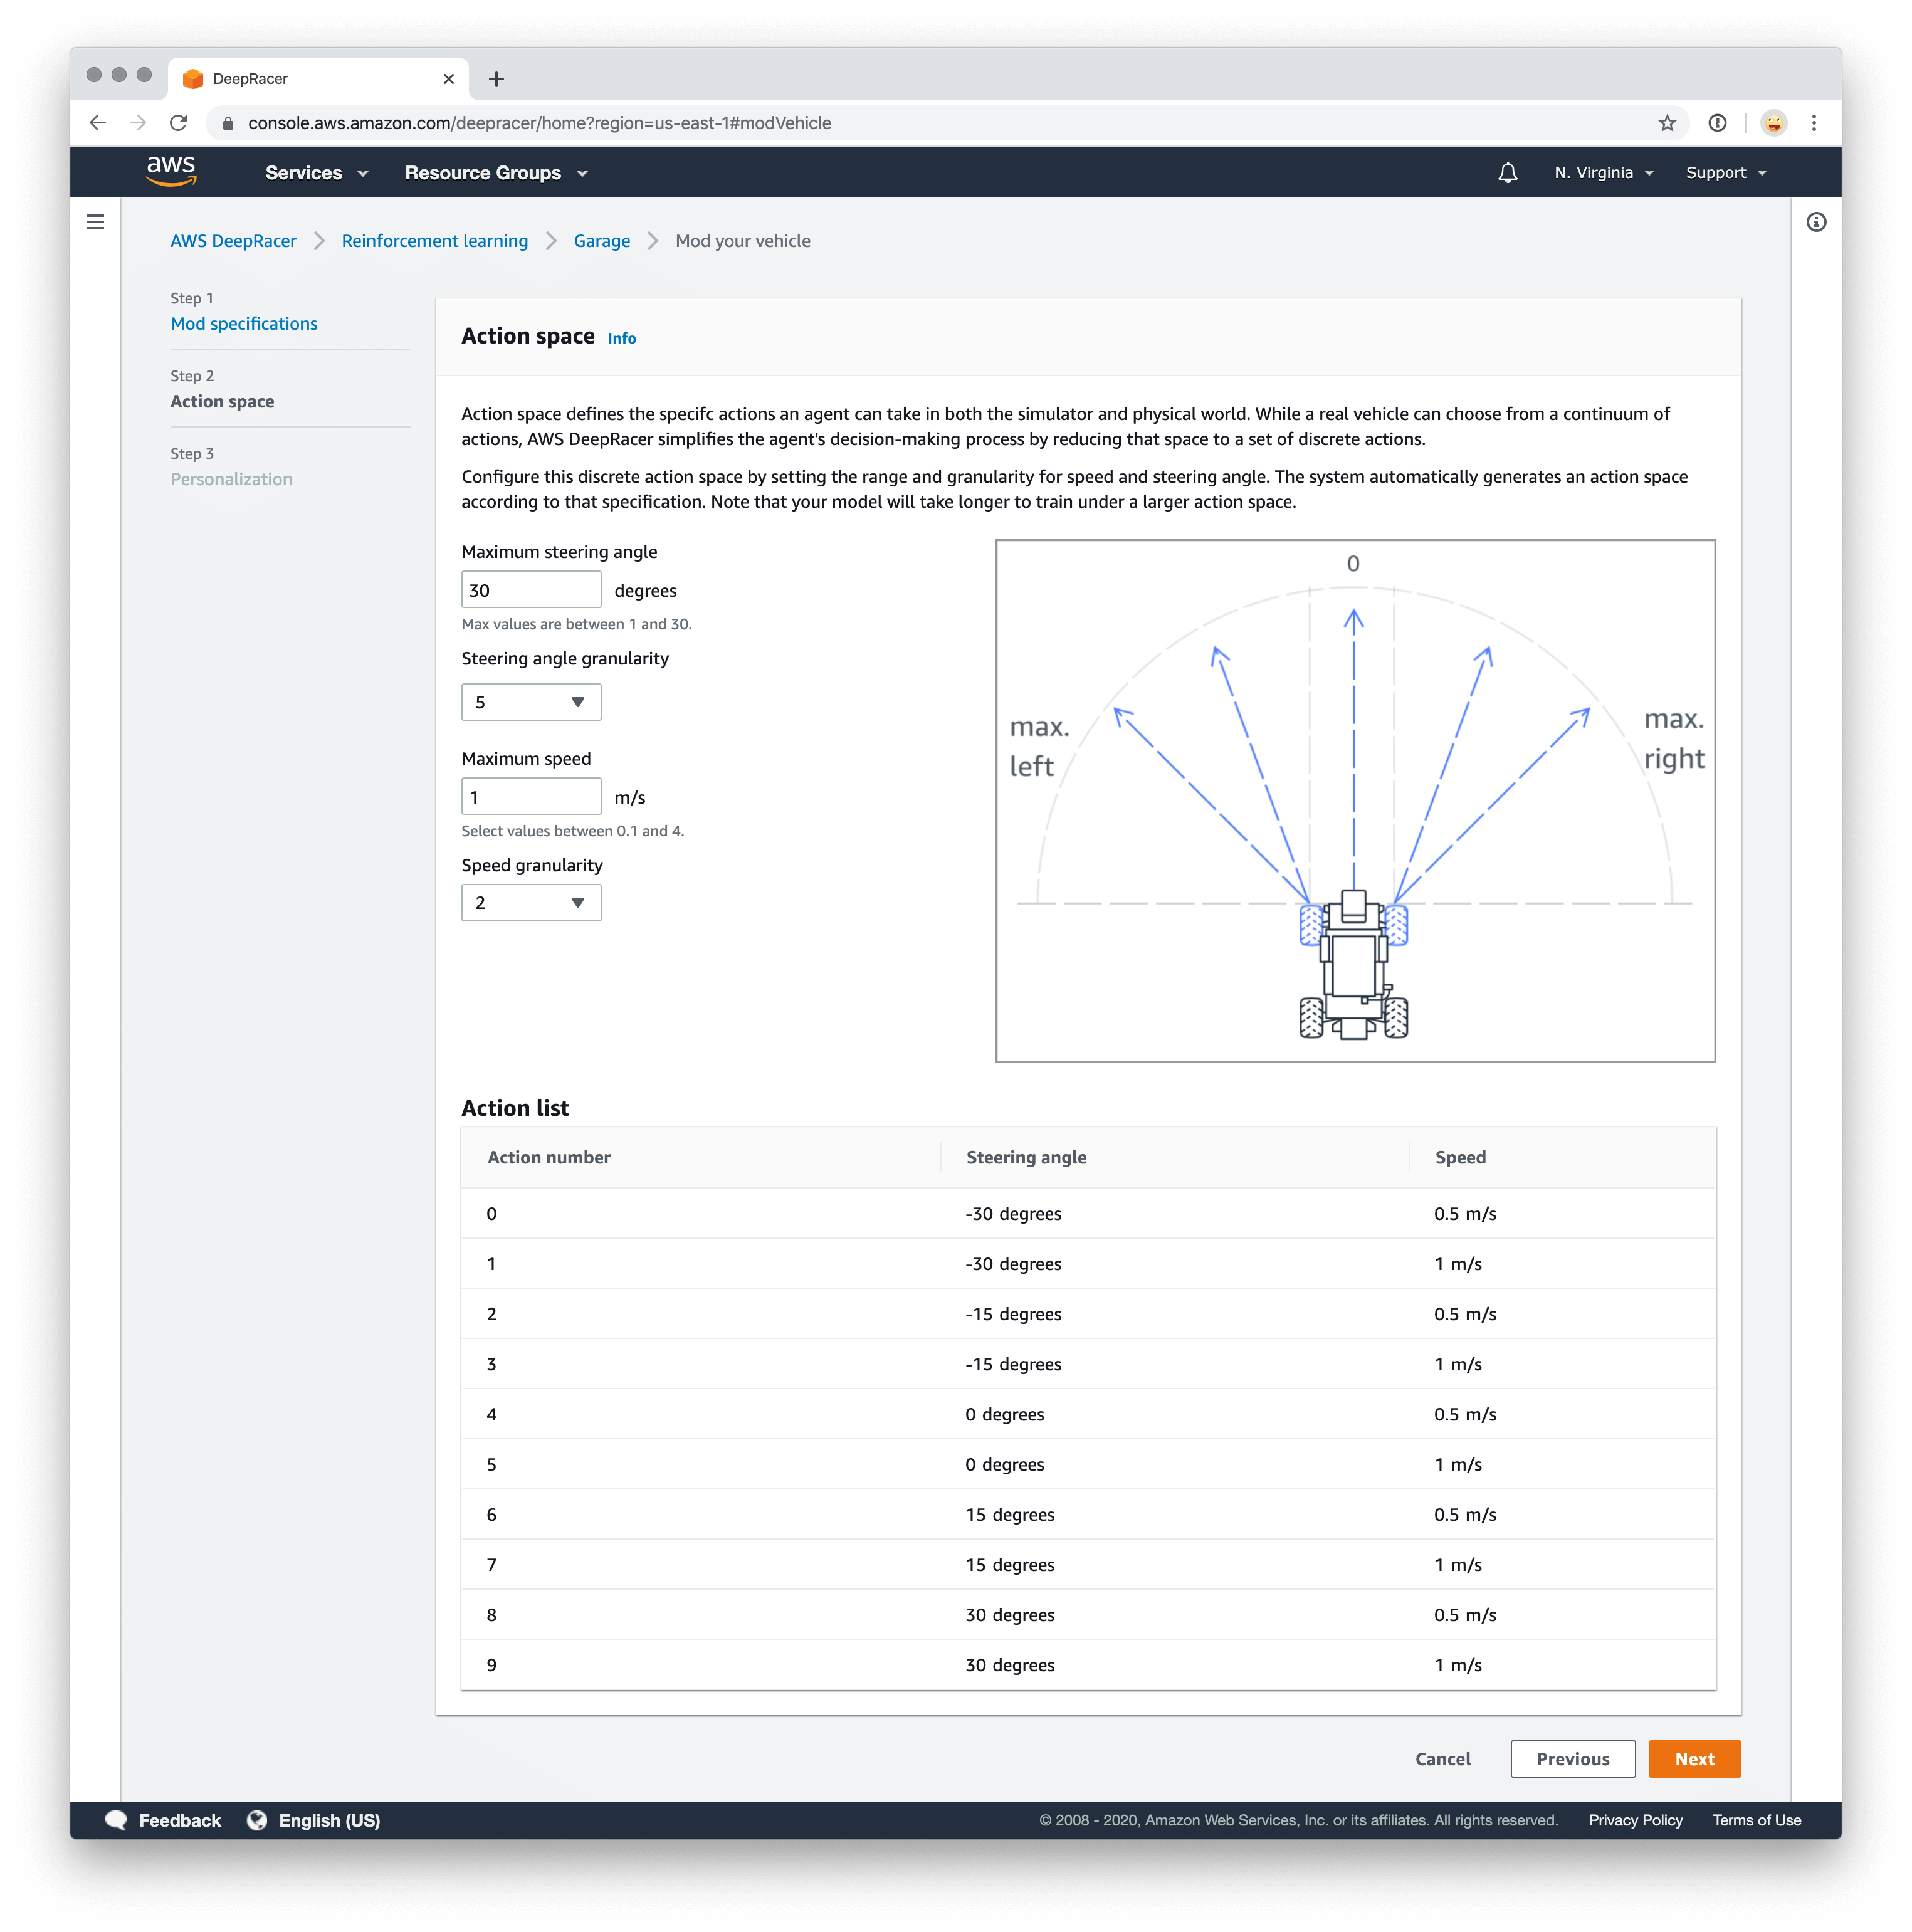Open the Chrome three-dot menu
The height and width of the screenshot is (1932, 1912).
(x=1814, y=123)
